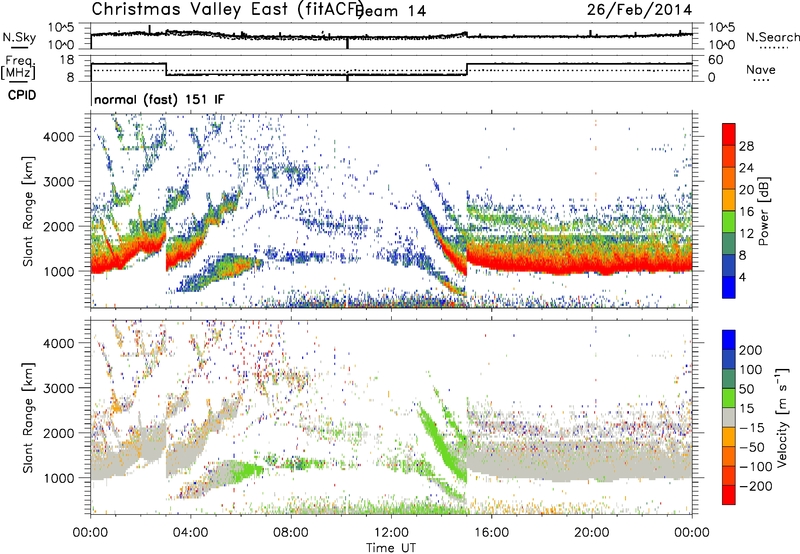Click the light green Power segment between 12 and 16
Image resolution: width=800 pixels, height=554 pixels.
coord(729,222)
